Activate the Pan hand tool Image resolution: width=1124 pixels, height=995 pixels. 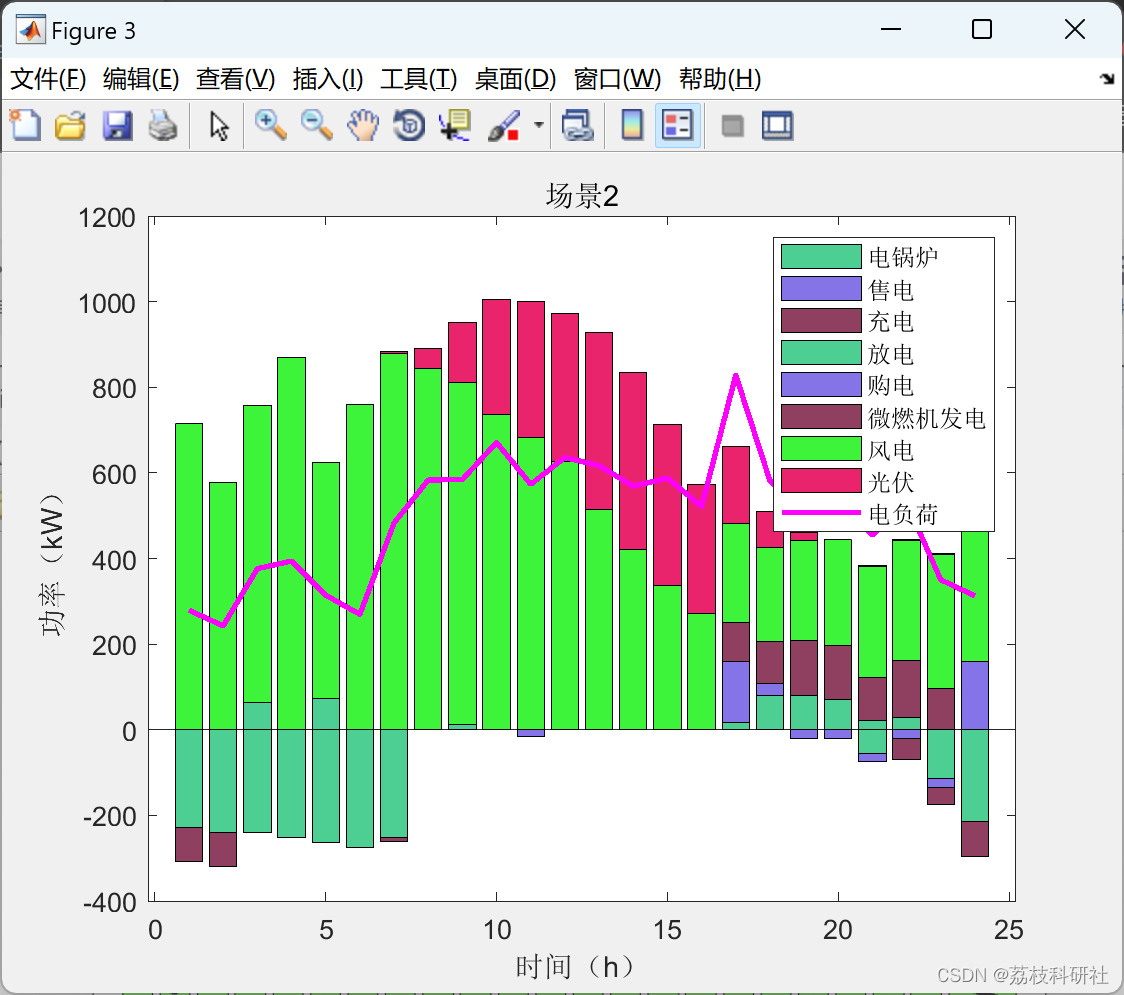(363, 125)
